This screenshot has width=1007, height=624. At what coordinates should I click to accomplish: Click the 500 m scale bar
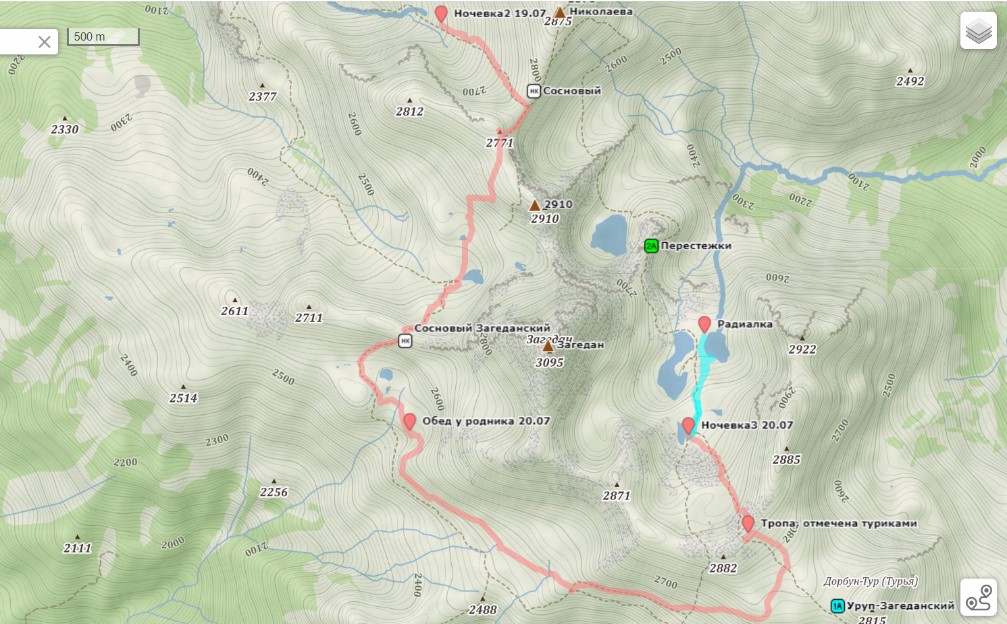pyautogui.click(x=103, y=37)
